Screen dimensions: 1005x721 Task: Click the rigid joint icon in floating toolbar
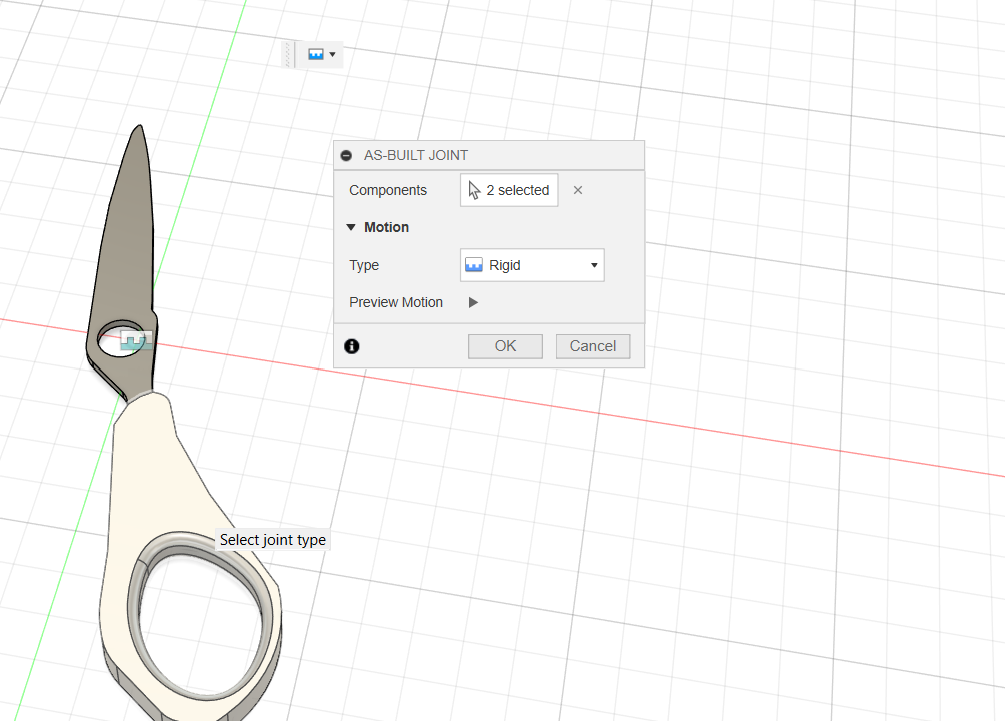pyautogui.click(x=316, y=54)
